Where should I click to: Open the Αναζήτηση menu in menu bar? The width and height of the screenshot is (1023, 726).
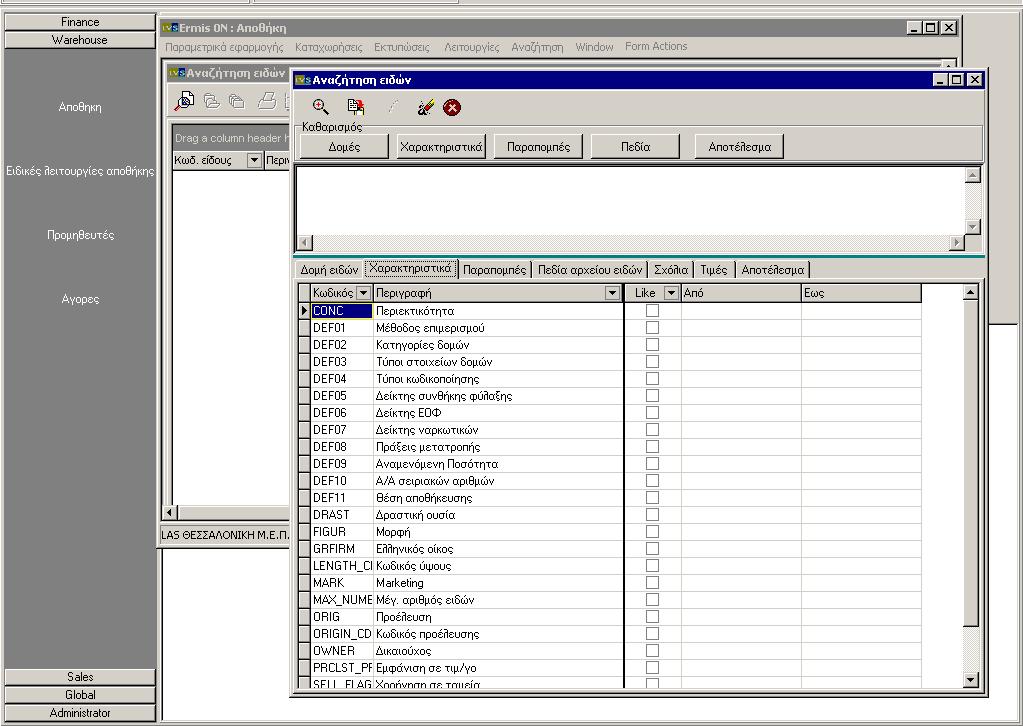pyautogui.click(x=537, y=47)
